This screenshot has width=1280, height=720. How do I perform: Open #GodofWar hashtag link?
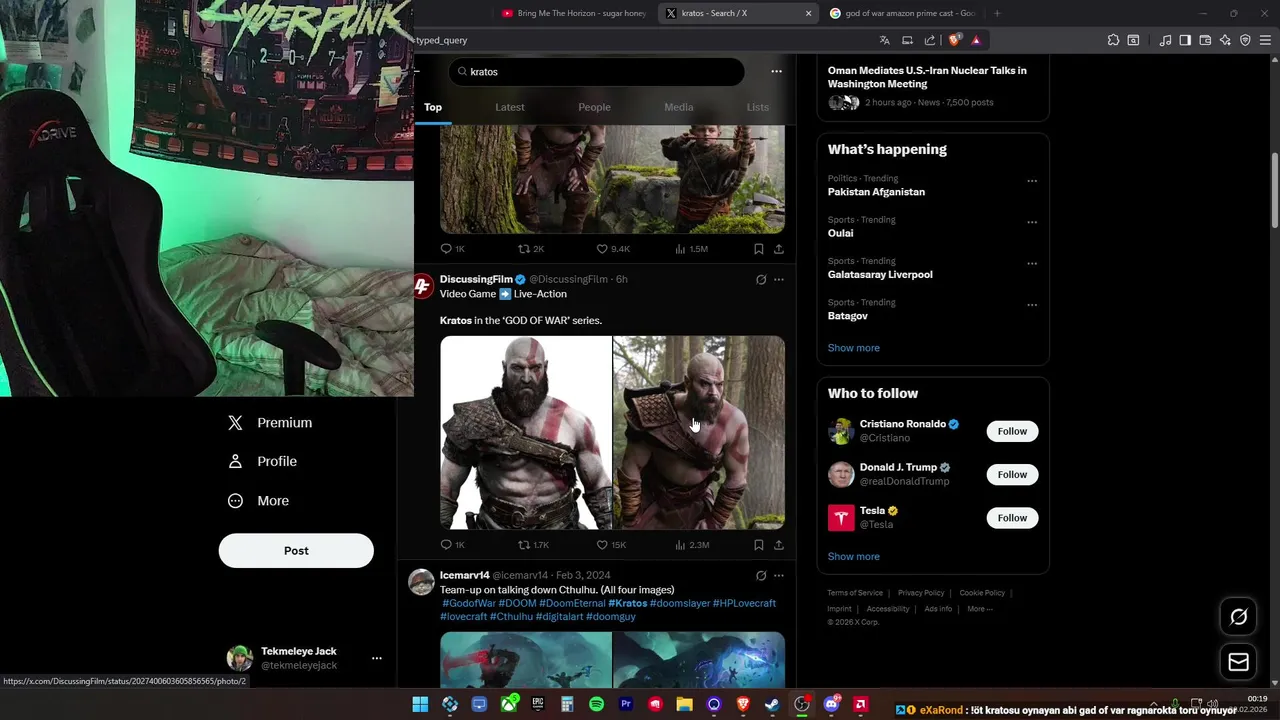[x=469, y=603]
